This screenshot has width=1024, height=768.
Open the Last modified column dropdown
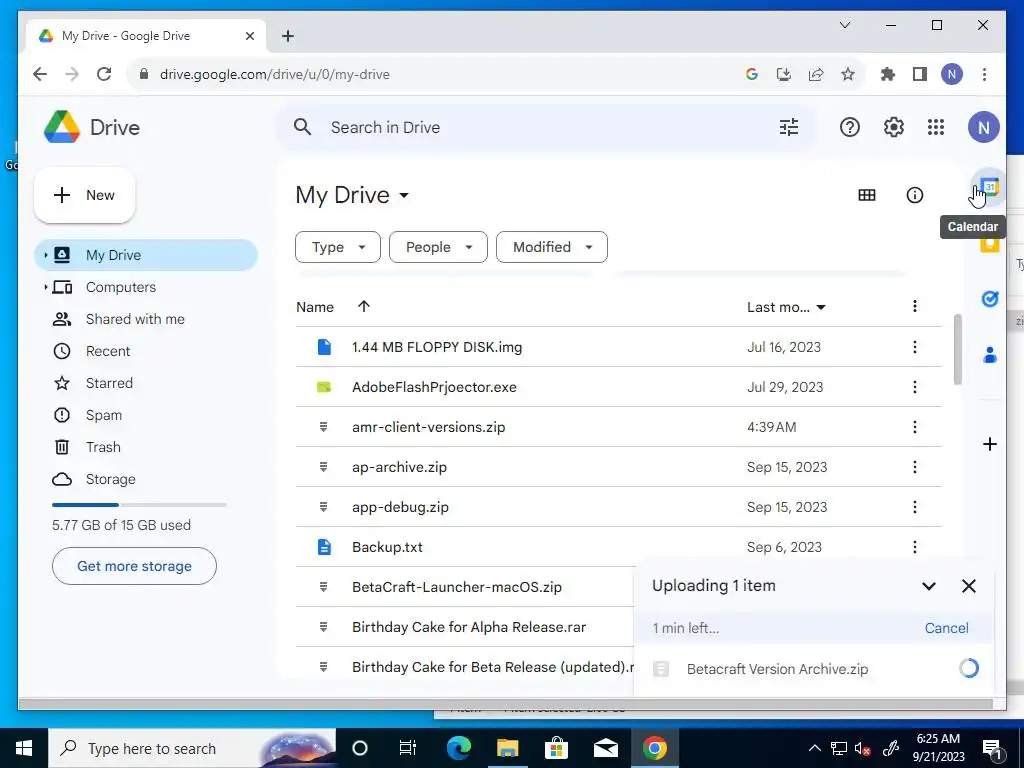(786, 307)
